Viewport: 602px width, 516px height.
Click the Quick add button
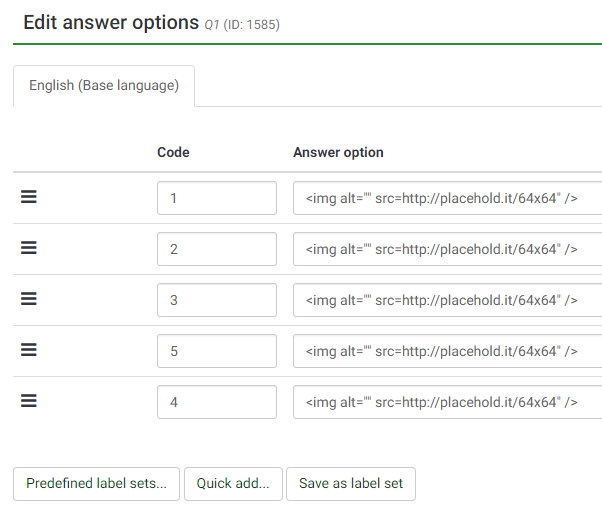click(233, 484)
